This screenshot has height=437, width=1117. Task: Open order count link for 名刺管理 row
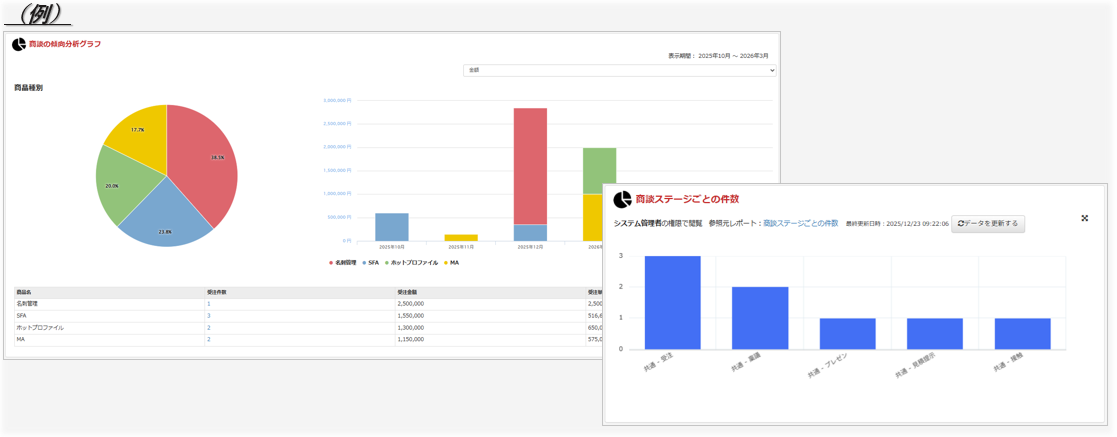209,304
